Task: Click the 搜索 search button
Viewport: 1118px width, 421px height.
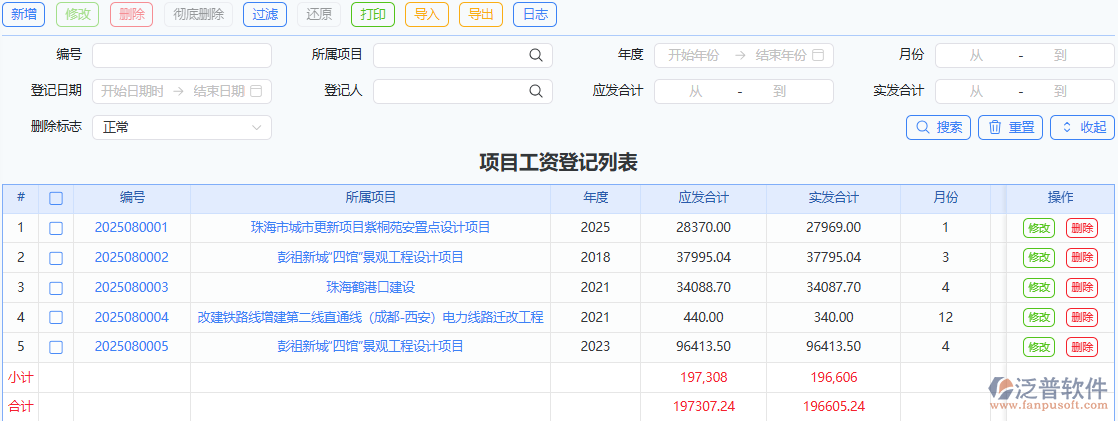Action: point(938,128)
